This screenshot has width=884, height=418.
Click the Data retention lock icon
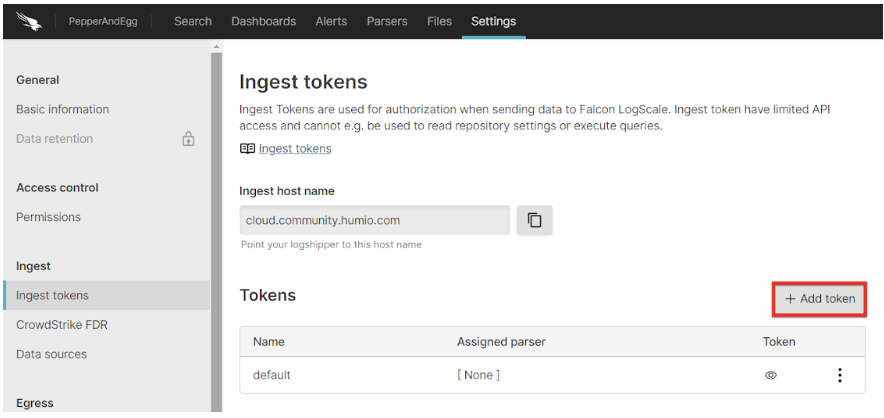tap(188, 139)
